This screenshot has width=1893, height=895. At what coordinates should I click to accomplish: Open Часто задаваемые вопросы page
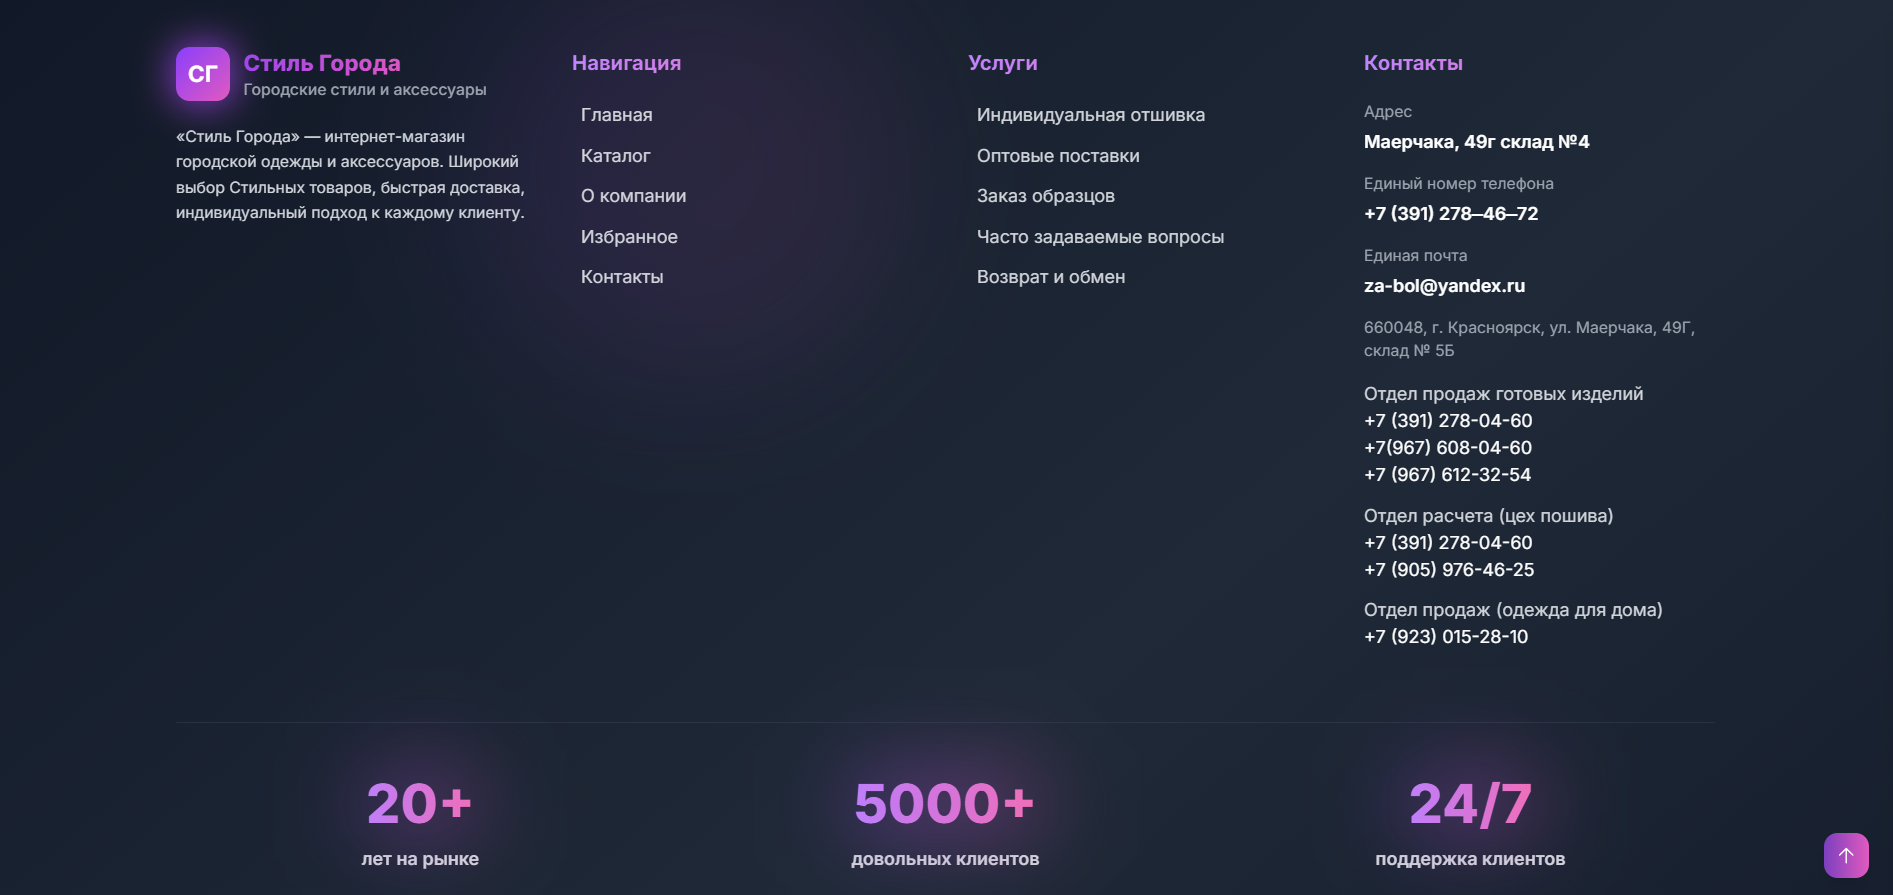point(1100,237)
